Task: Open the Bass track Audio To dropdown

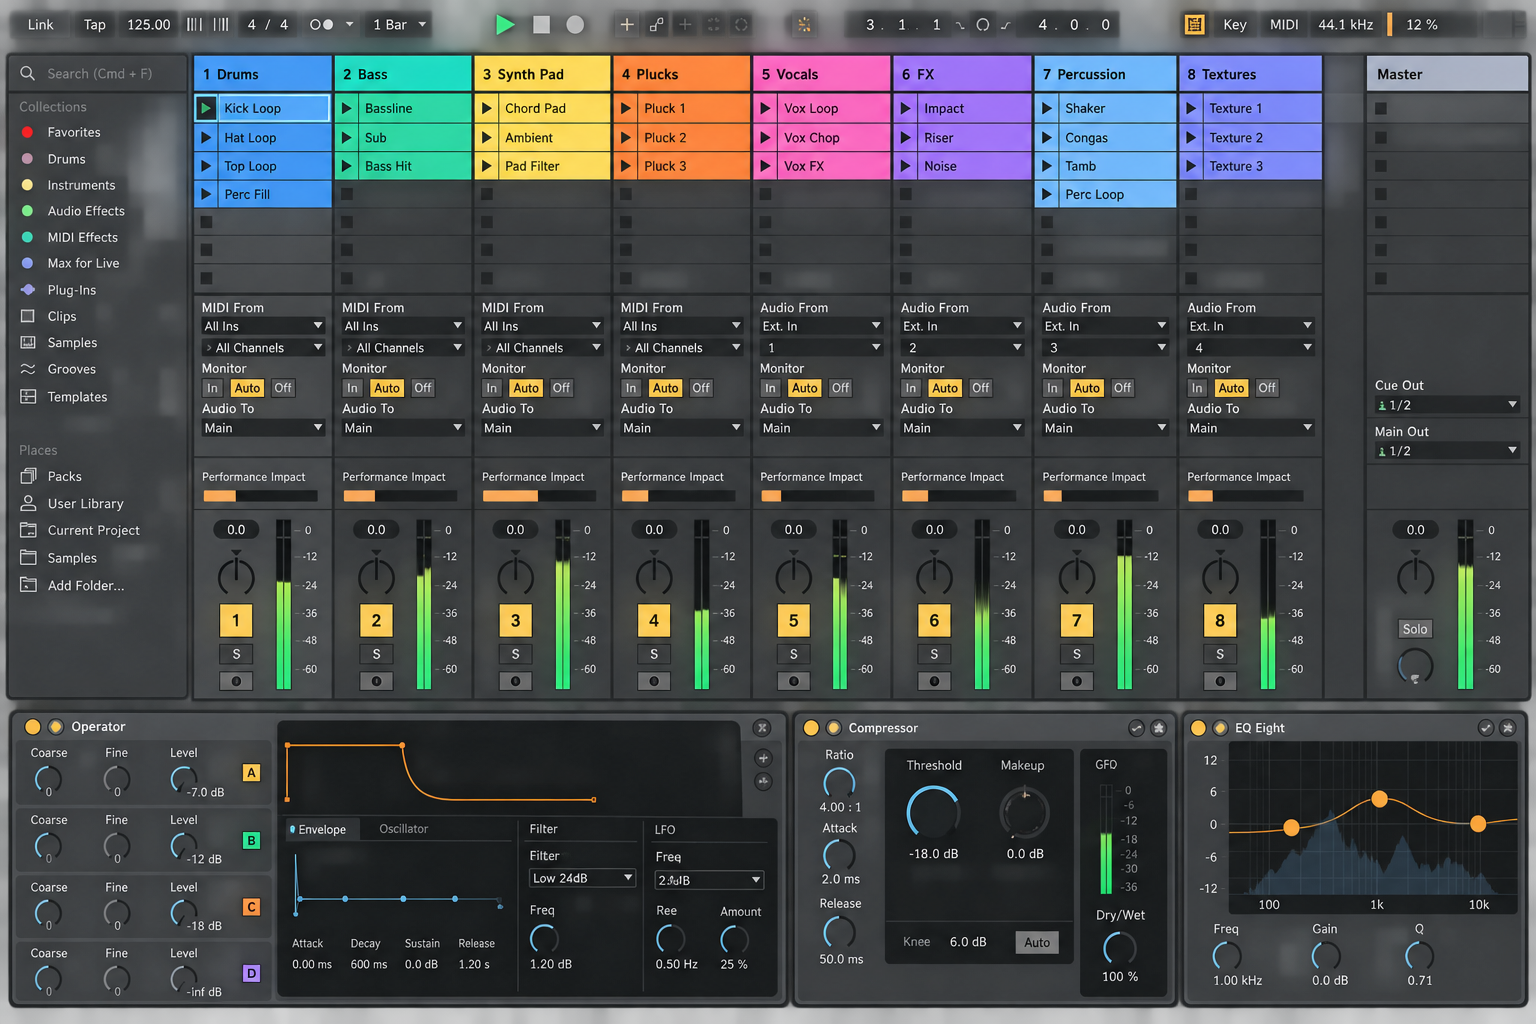Action: 403,428
